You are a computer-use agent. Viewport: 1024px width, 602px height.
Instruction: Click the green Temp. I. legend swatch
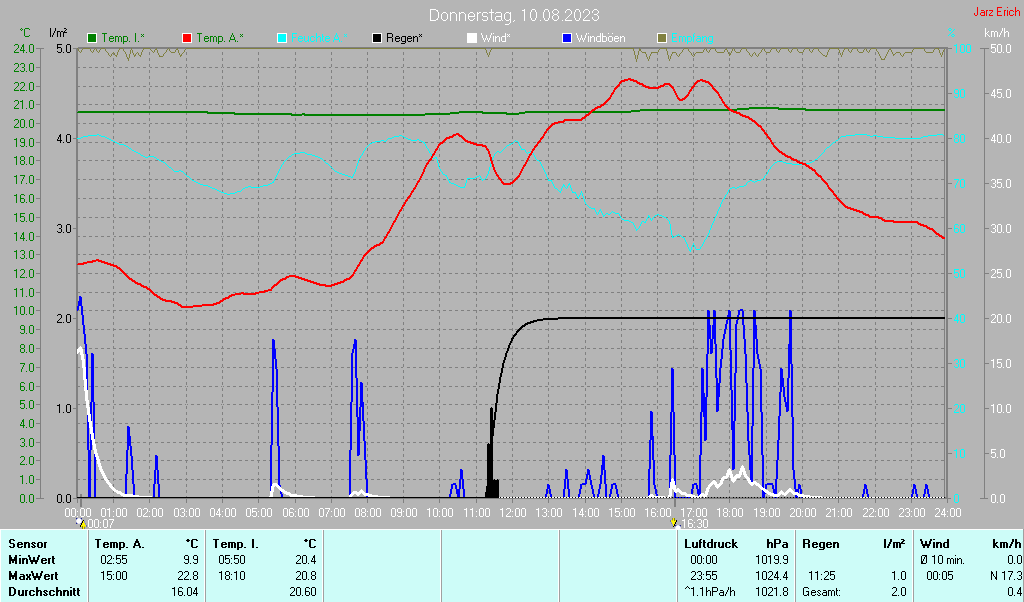92,39
